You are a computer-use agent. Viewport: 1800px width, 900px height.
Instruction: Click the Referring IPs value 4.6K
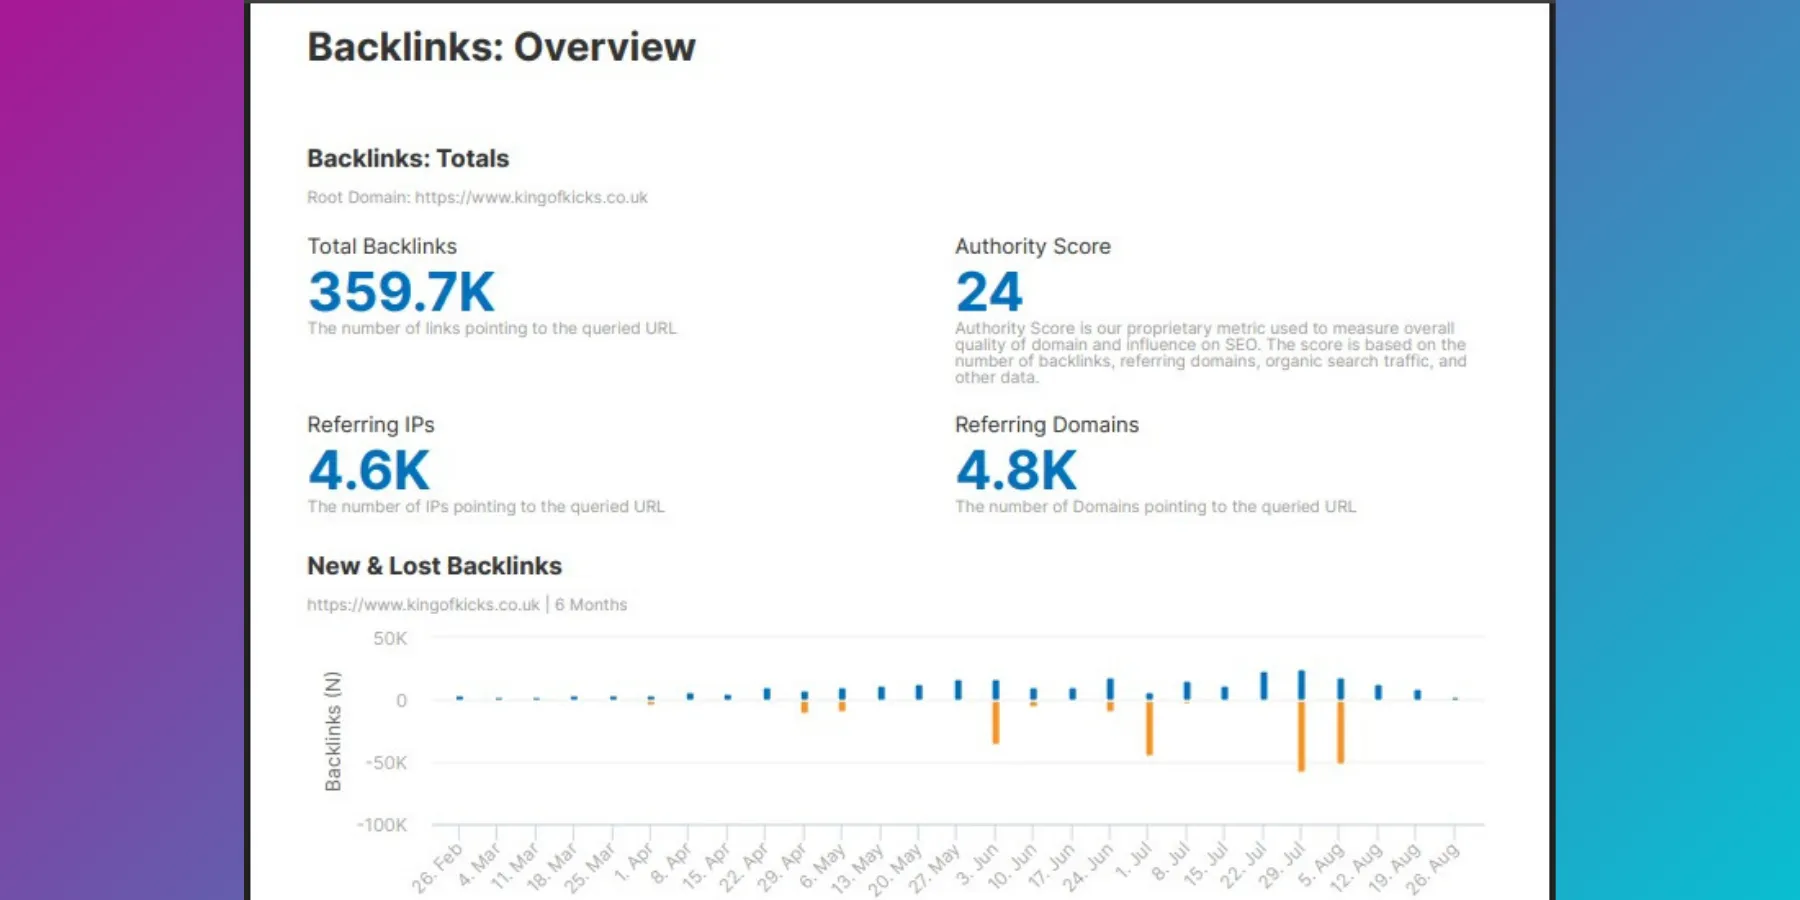pyautogui.click(x=369, y=469)
